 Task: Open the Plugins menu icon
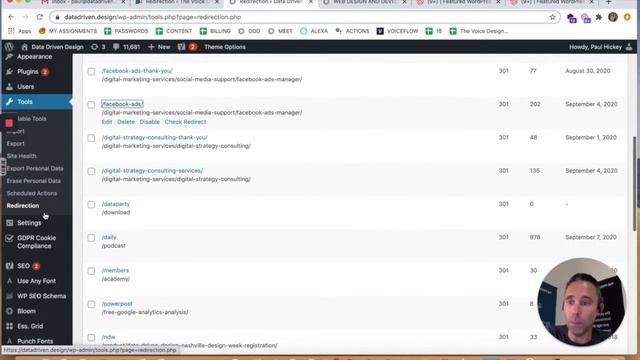(x=9, y=71)
